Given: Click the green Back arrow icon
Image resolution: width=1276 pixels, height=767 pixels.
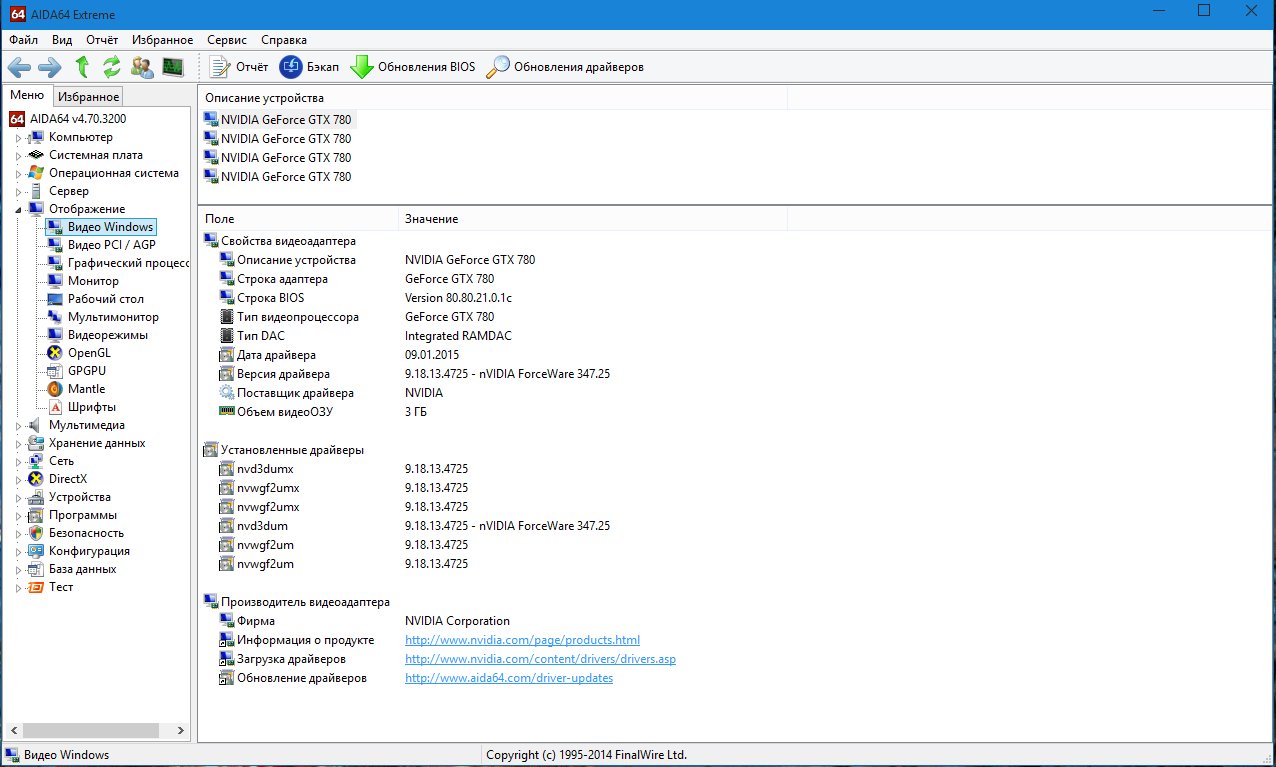Looking at the screenshot, I should tap(19, 67).
